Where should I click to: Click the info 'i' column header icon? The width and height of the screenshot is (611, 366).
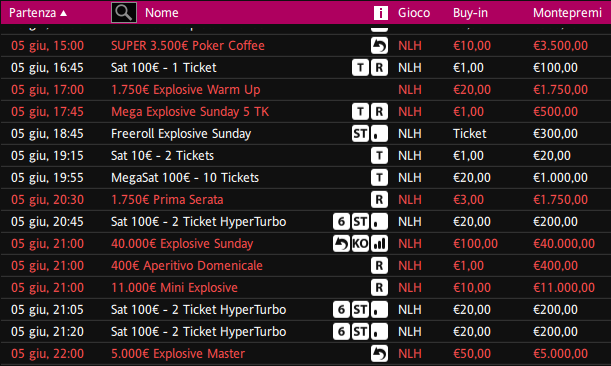click(381, 13)
